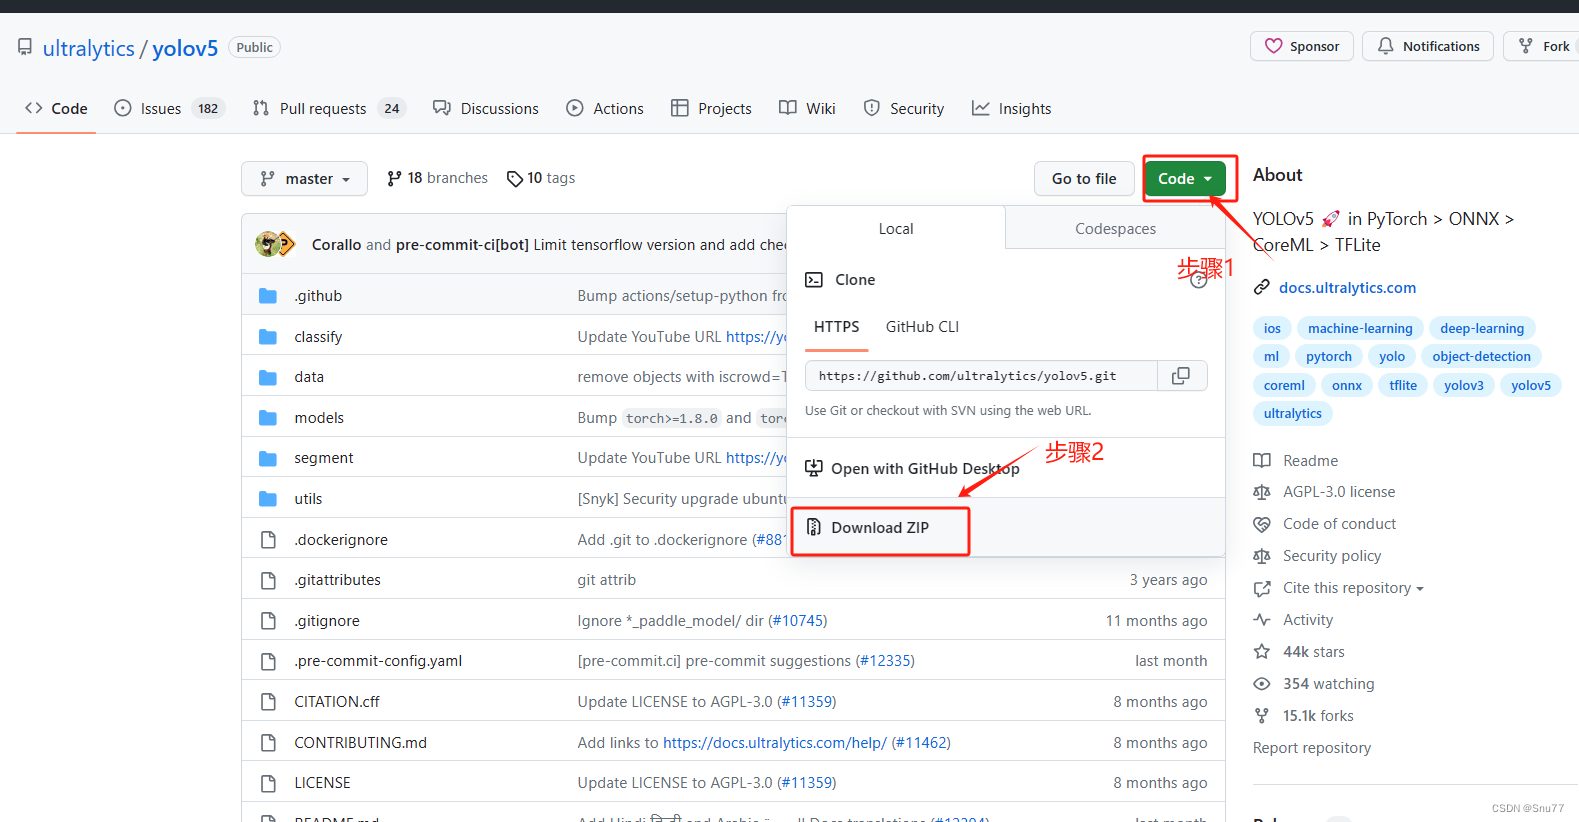Click the scale icon beside AGPL-3.0 license
The image size is (1579, 822).
click(1262, 492)
